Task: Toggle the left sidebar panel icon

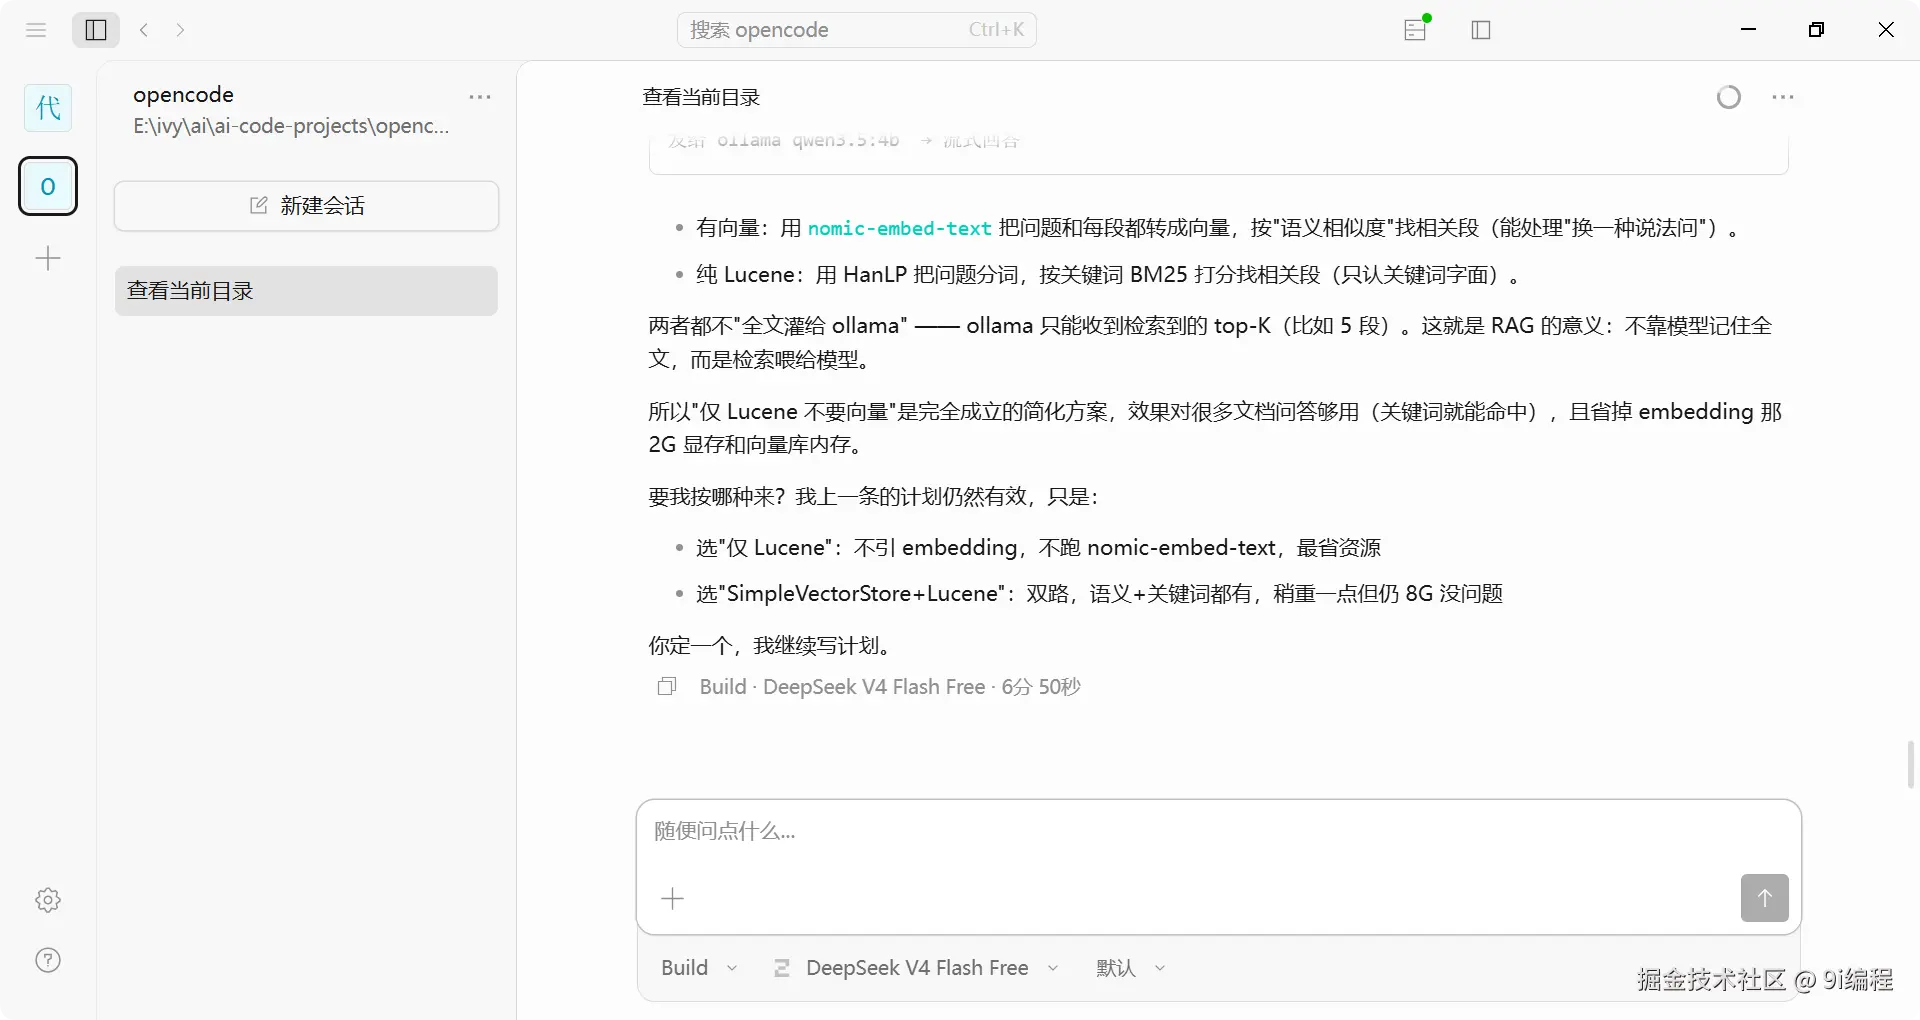Action: pos(96,30)
